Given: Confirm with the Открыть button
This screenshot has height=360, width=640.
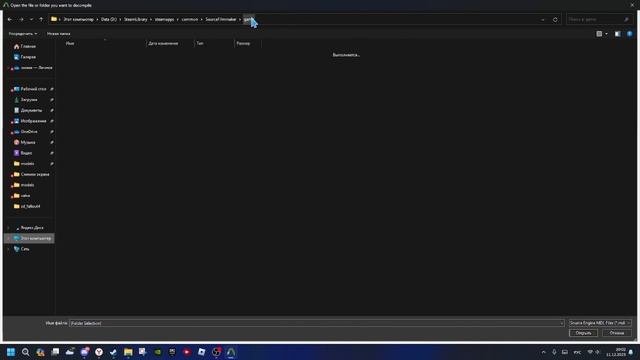Looking at the screenshot, I should [x=583, y=333].
